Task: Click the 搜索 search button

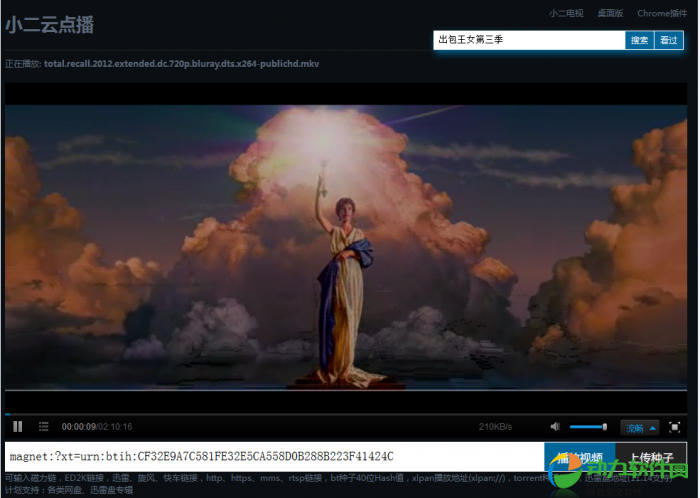Action: click(x=640, y=40)
